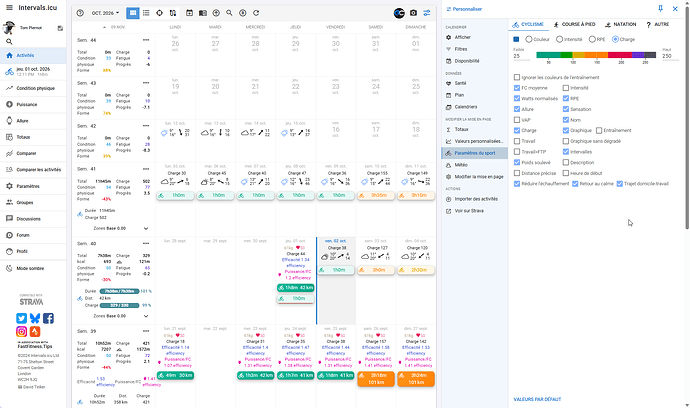Pin the Personnaliser panel
690x408 pixels.
point(661,8)
